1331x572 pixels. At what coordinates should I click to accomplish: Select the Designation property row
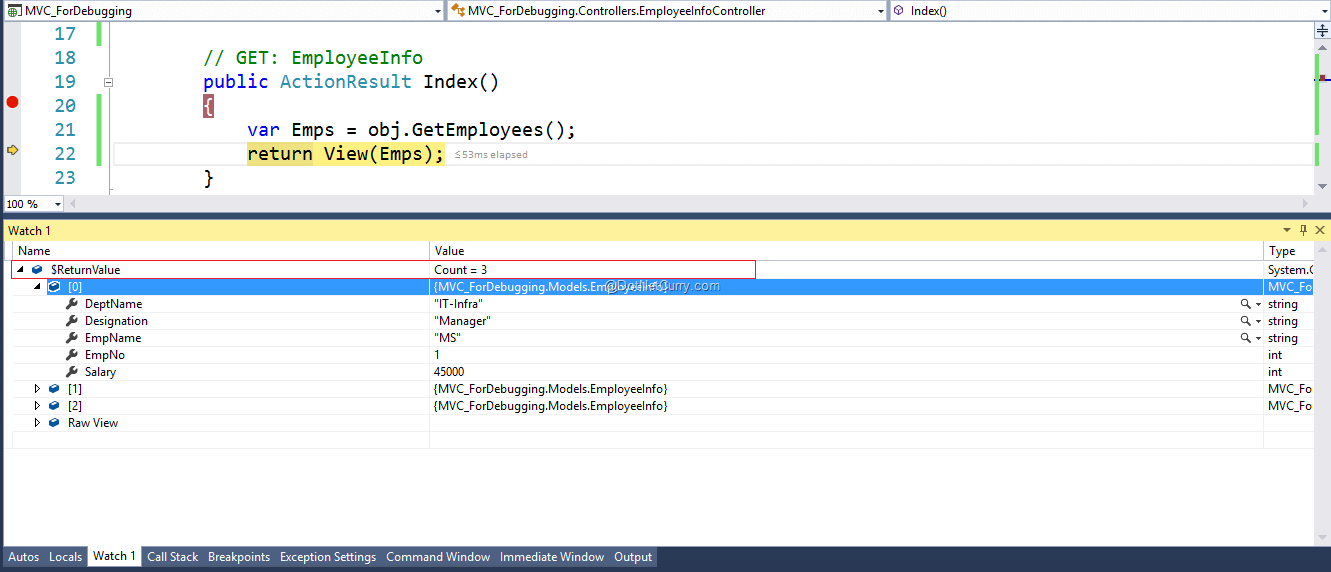[x=116, y=321]
